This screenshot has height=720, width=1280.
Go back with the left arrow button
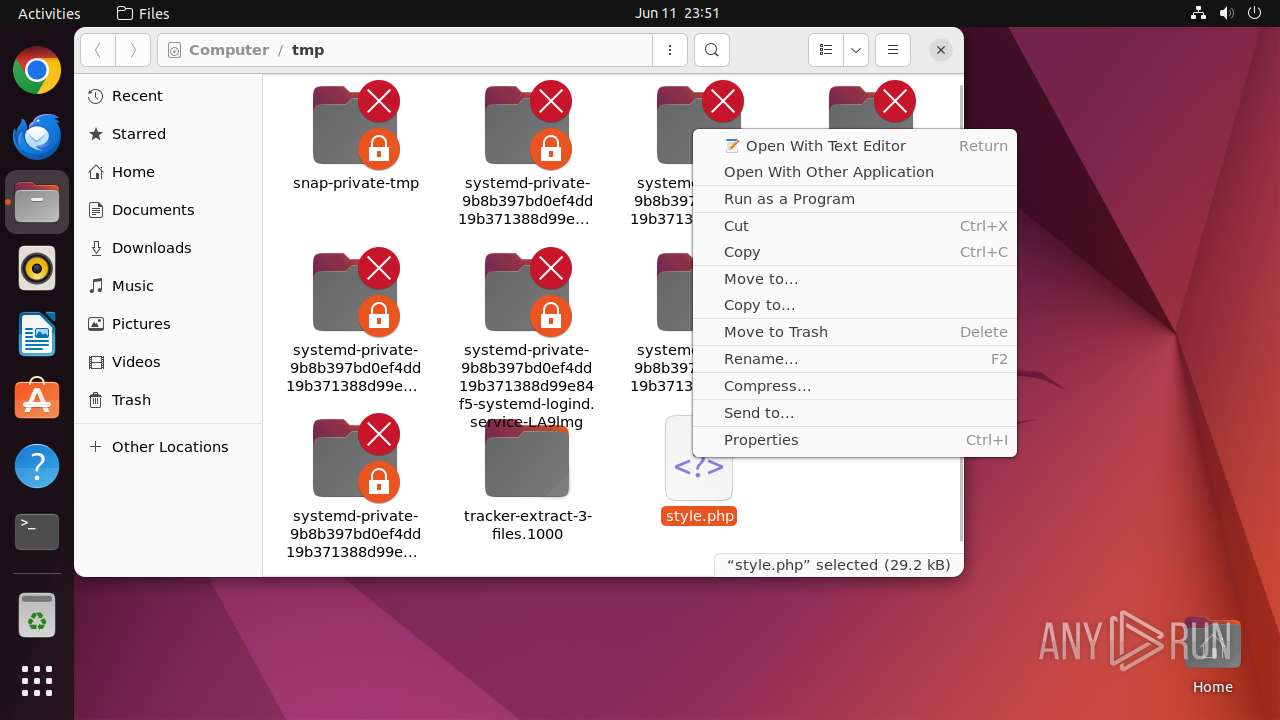pos(98,50)
